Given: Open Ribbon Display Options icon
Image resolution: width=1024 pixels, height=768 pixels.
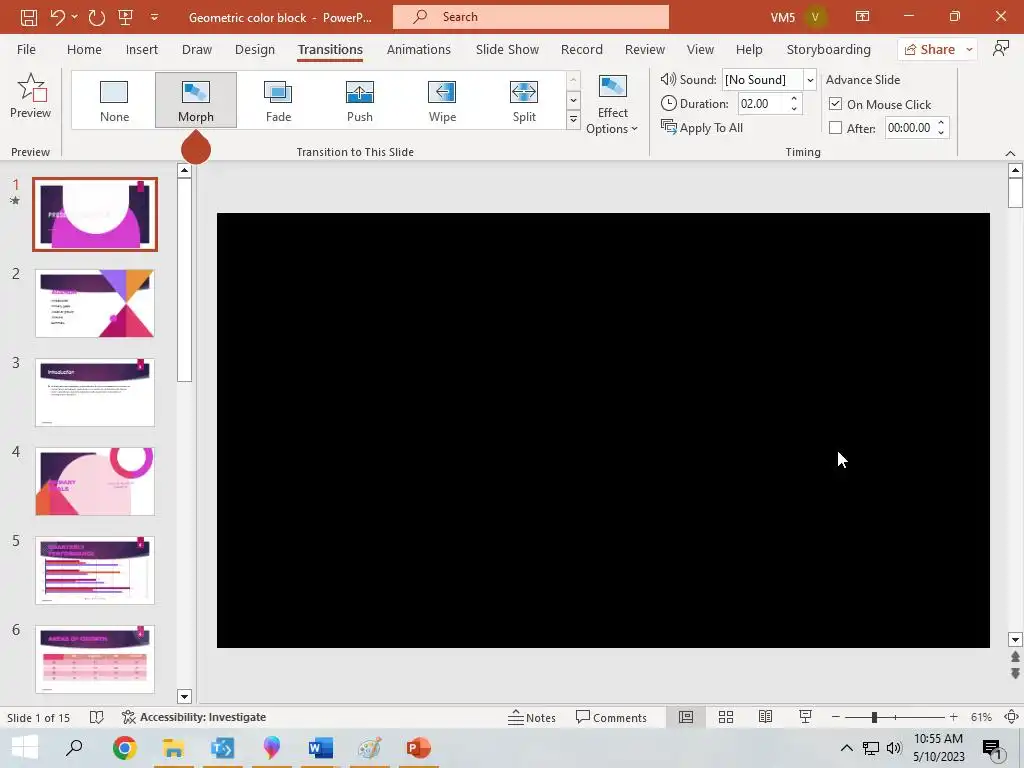Looking at the screenshot, I should (x=863, y=16).
